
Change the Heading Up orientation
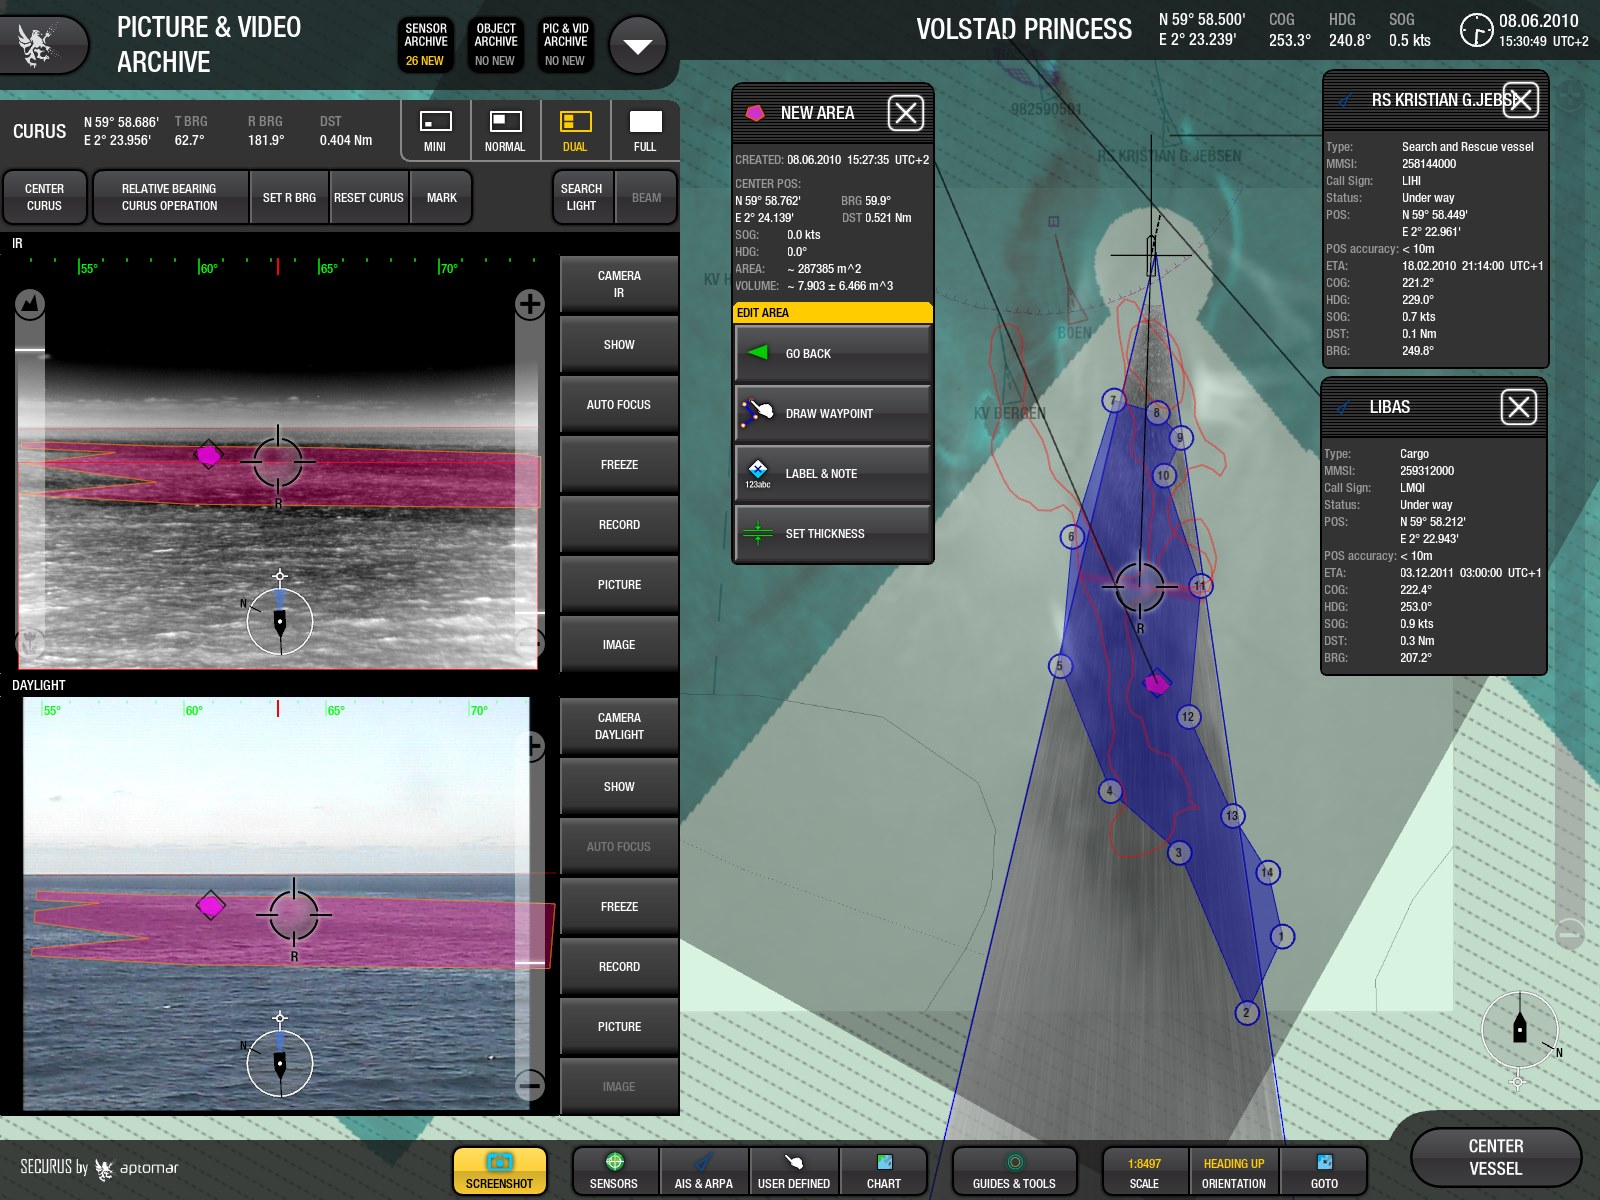1234,1171
